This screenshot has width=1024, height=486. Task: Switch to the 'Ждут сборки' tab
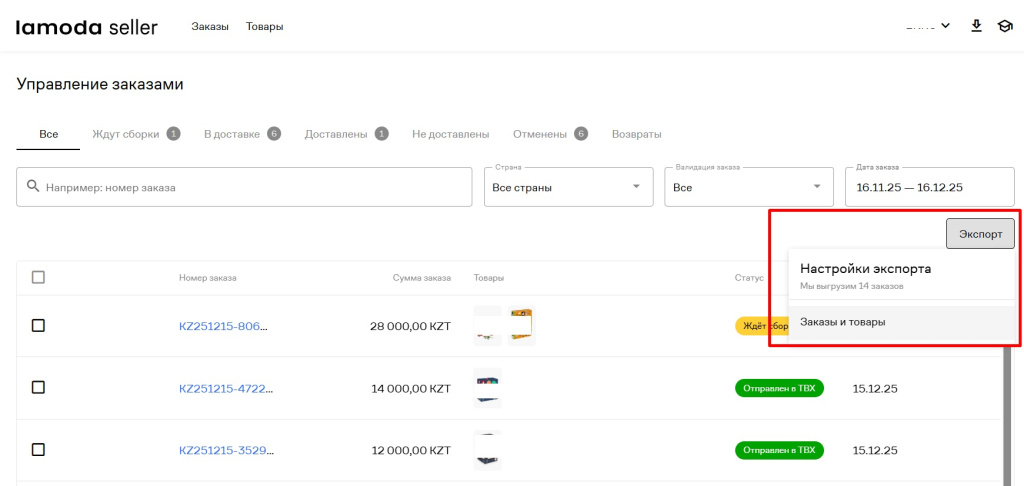(x=126, y=134)
